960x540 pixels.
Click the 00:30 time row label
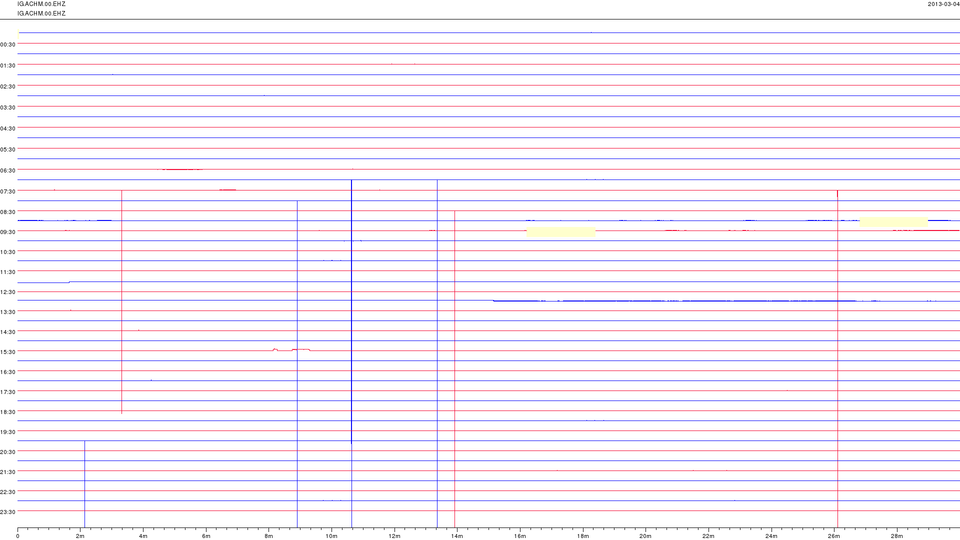click(7, 45)
